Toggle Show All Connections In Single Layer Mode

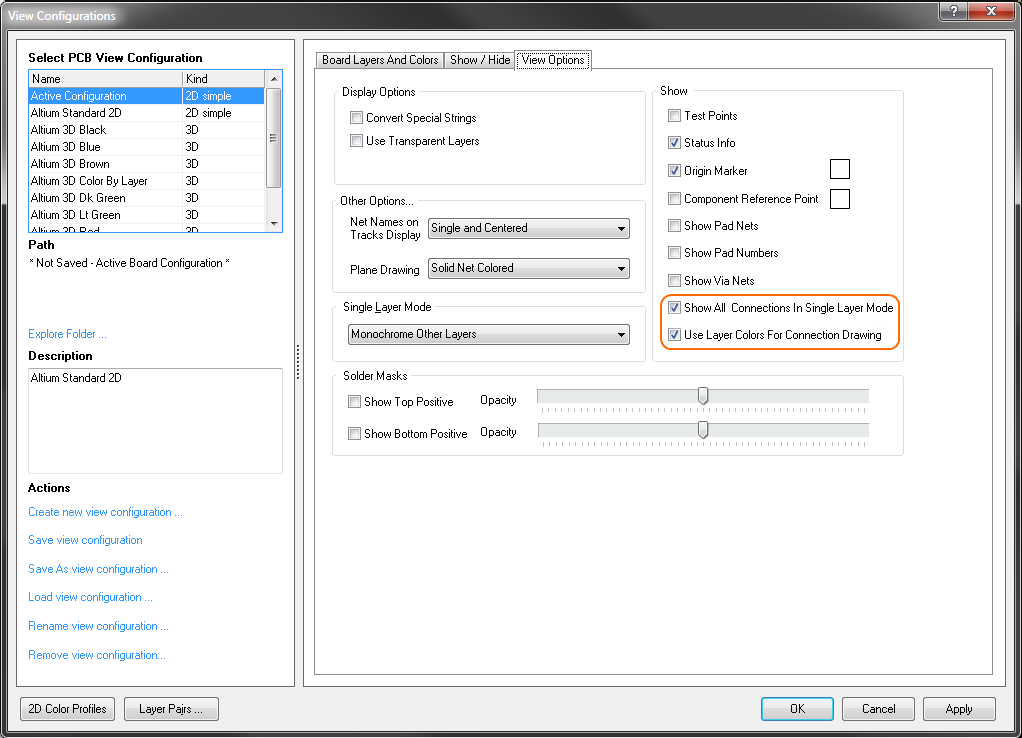[x=675, y=308]
